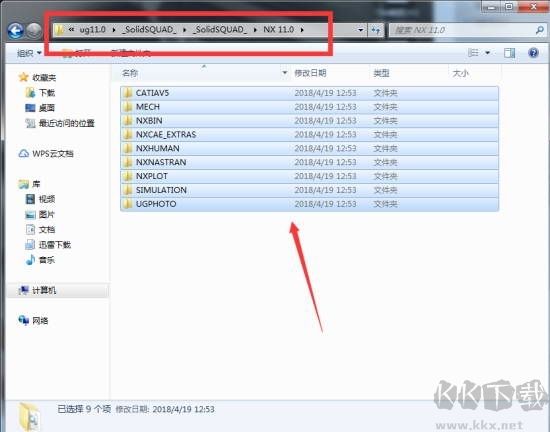Change view with the view mode icon
Screen dimensions: 550x432
pos(473,53)
